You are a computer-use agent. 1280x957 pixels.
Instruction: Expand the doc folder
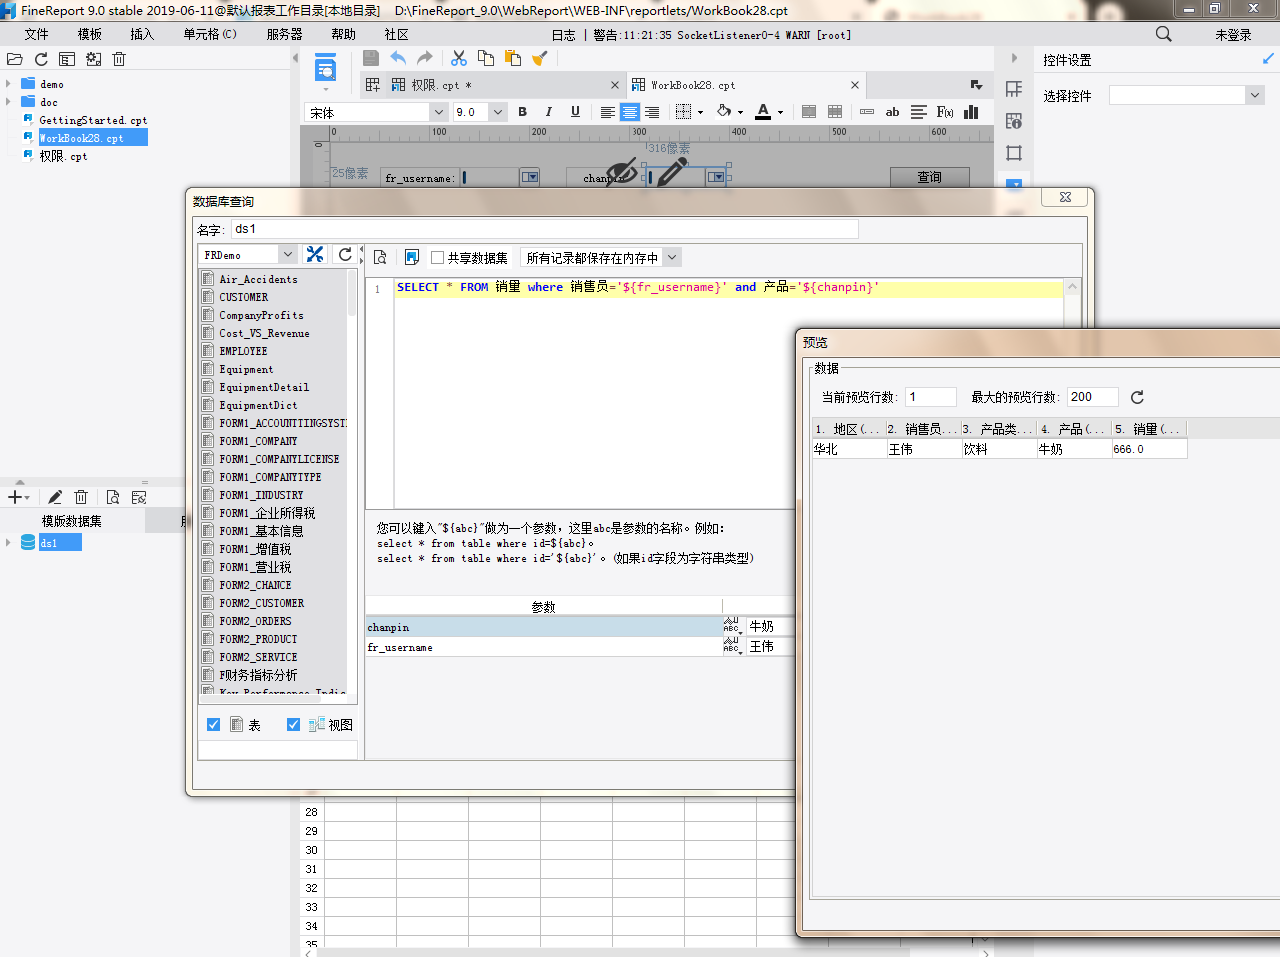[8, 102]
